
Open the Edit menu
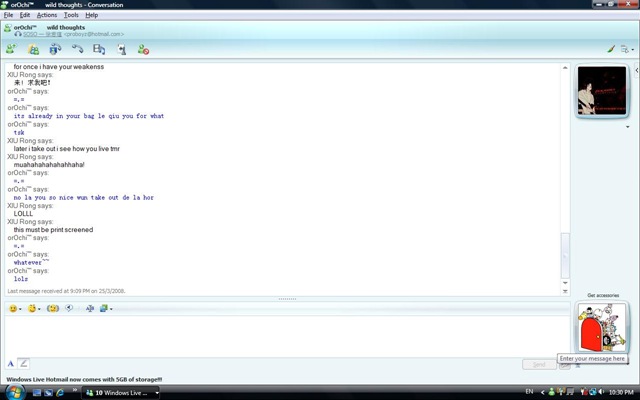24,15
